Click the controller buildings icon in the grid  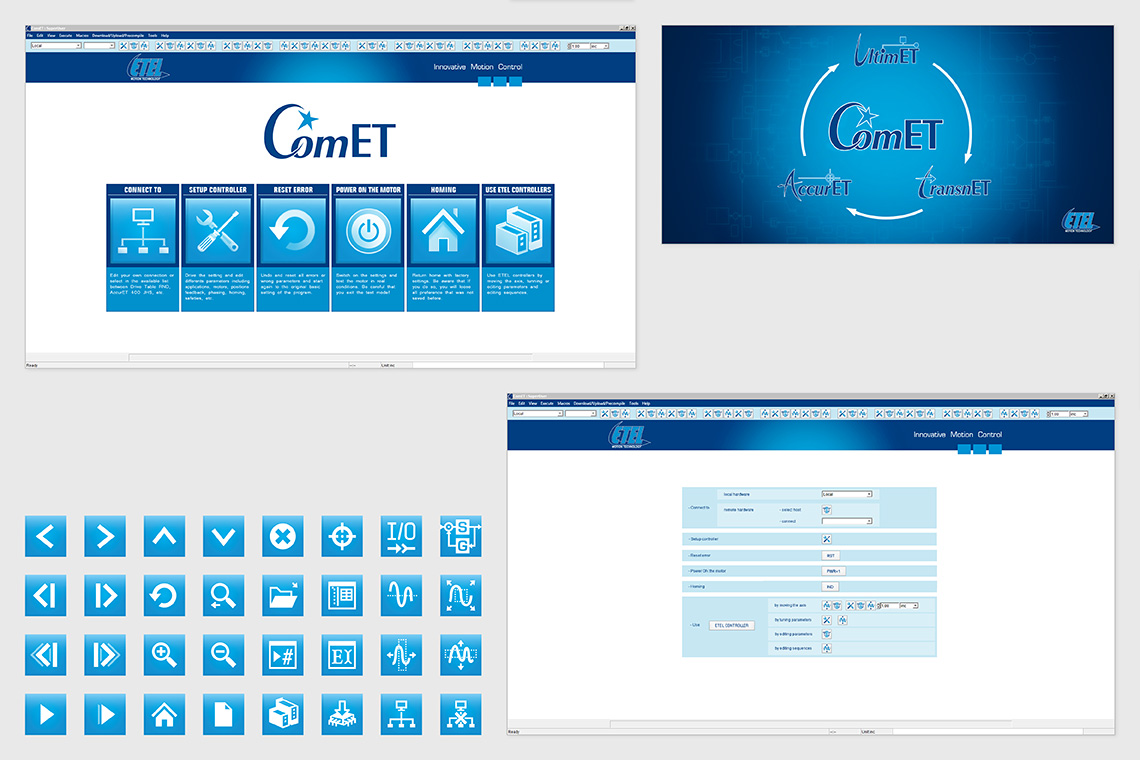coord(283,714)
